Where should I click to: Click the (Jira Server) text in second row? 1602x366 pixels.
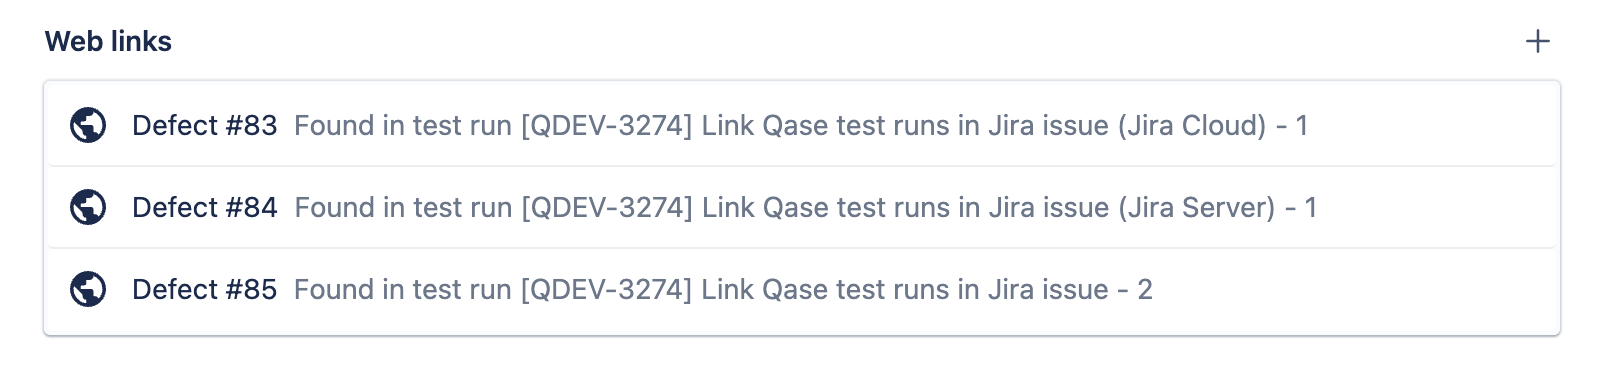click(1197, 207)
